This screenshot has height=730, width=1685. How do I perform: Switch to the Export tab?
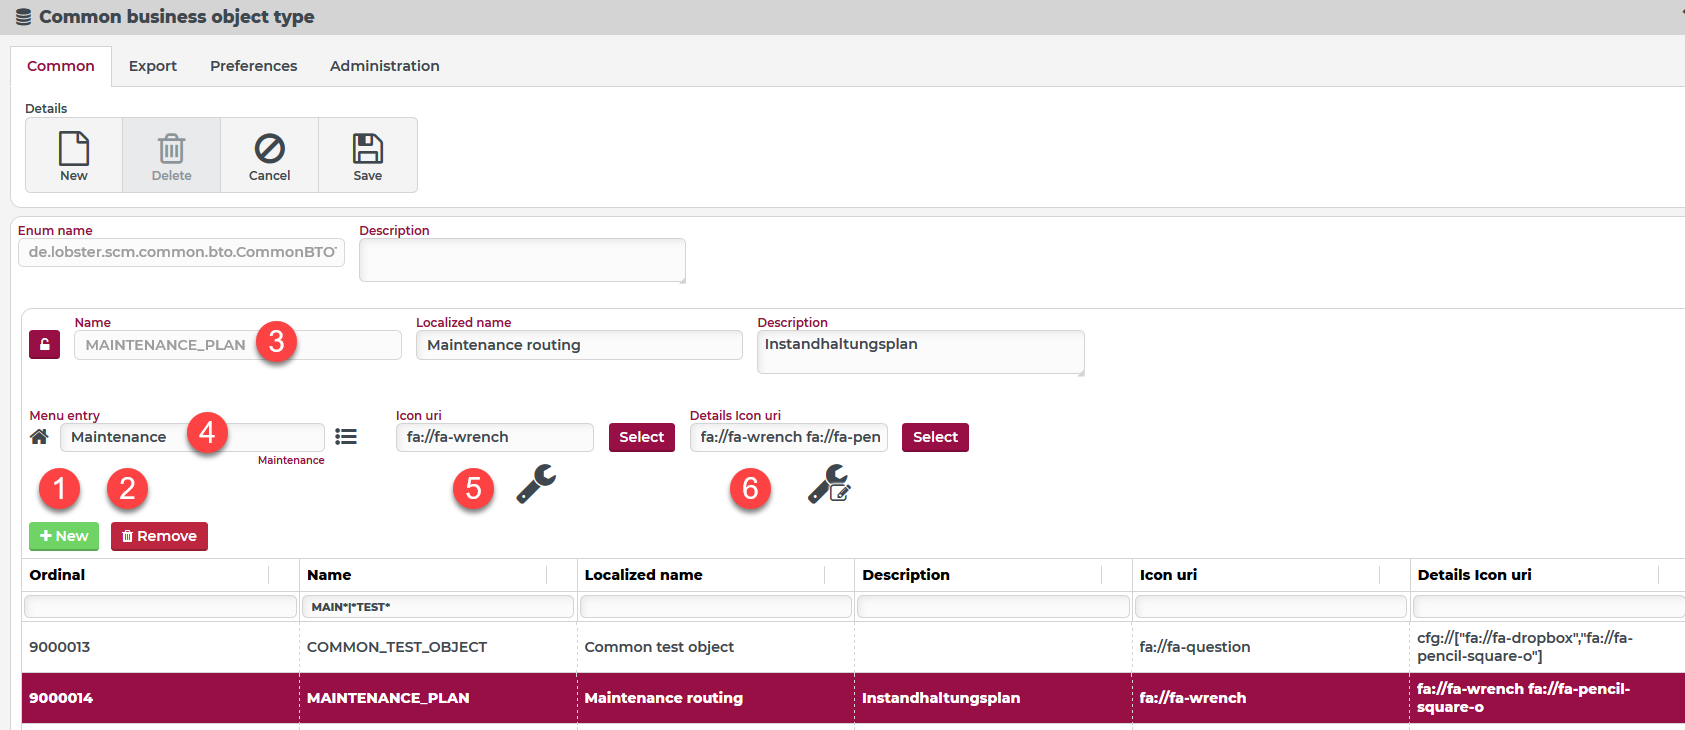153,66
